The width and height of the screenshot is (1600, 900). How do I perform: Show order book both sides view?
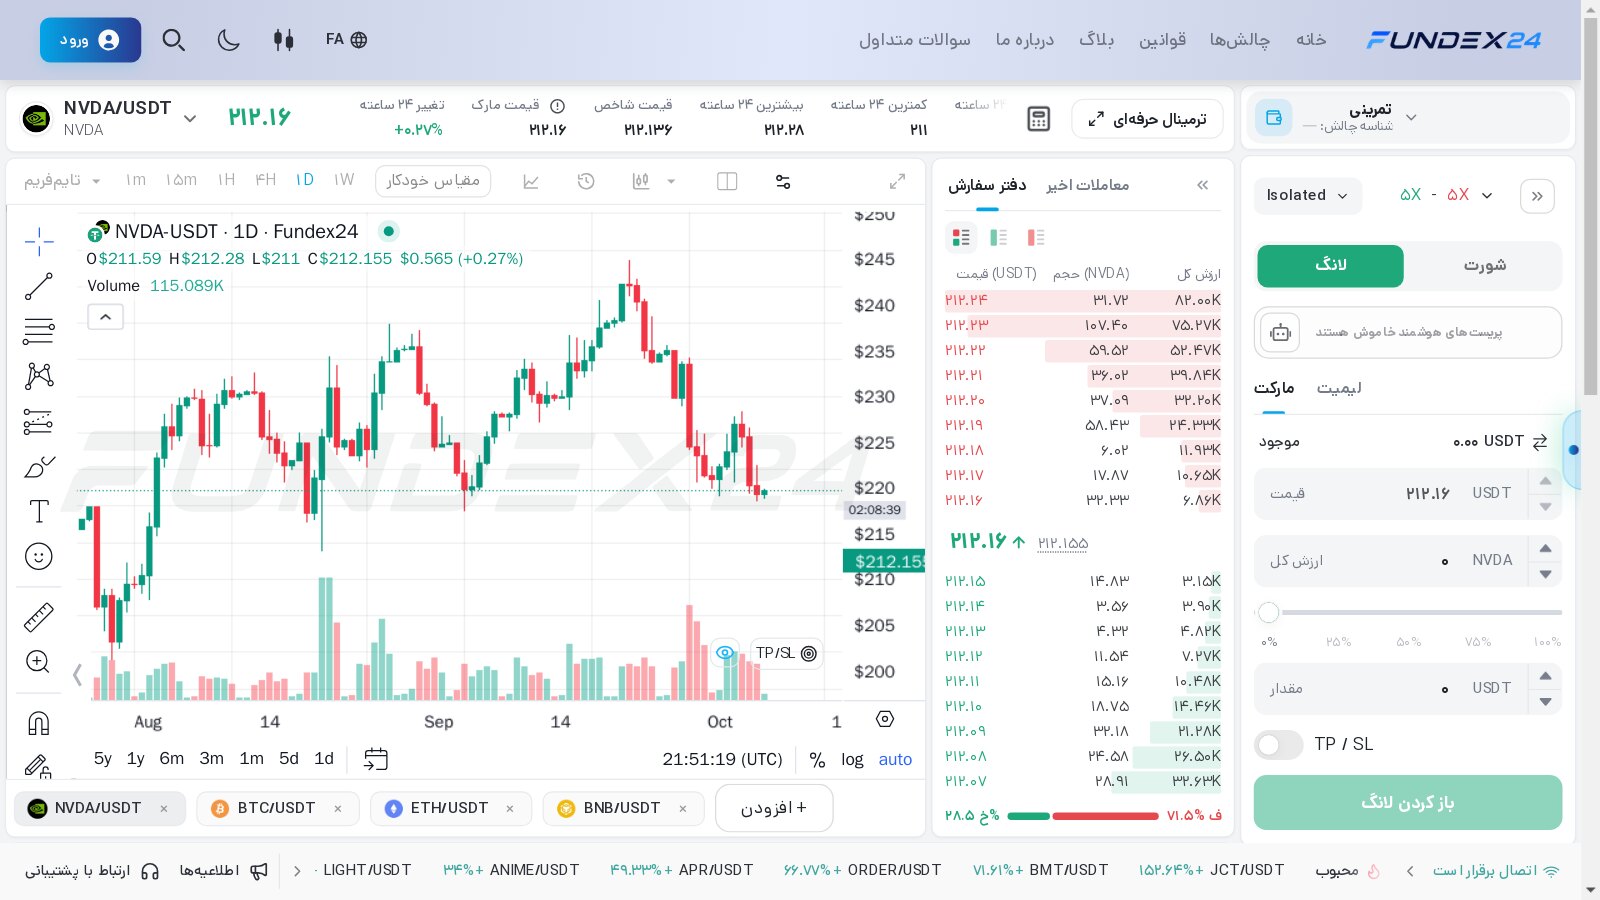(x=961, y=237)
